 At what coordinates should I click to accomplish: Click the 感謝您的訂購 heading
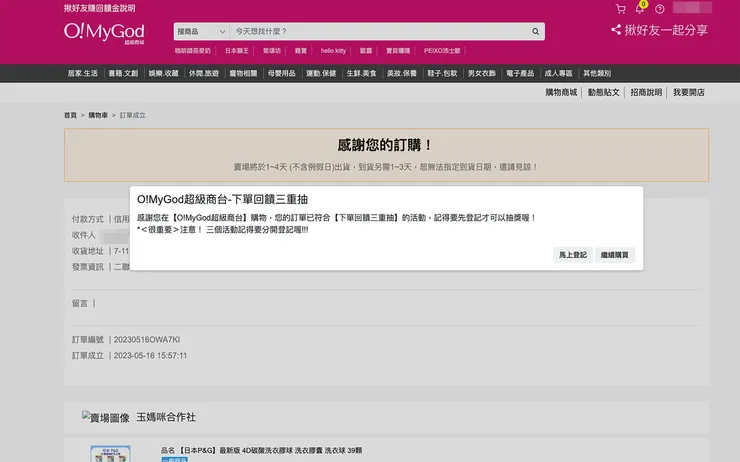(386, 145)
